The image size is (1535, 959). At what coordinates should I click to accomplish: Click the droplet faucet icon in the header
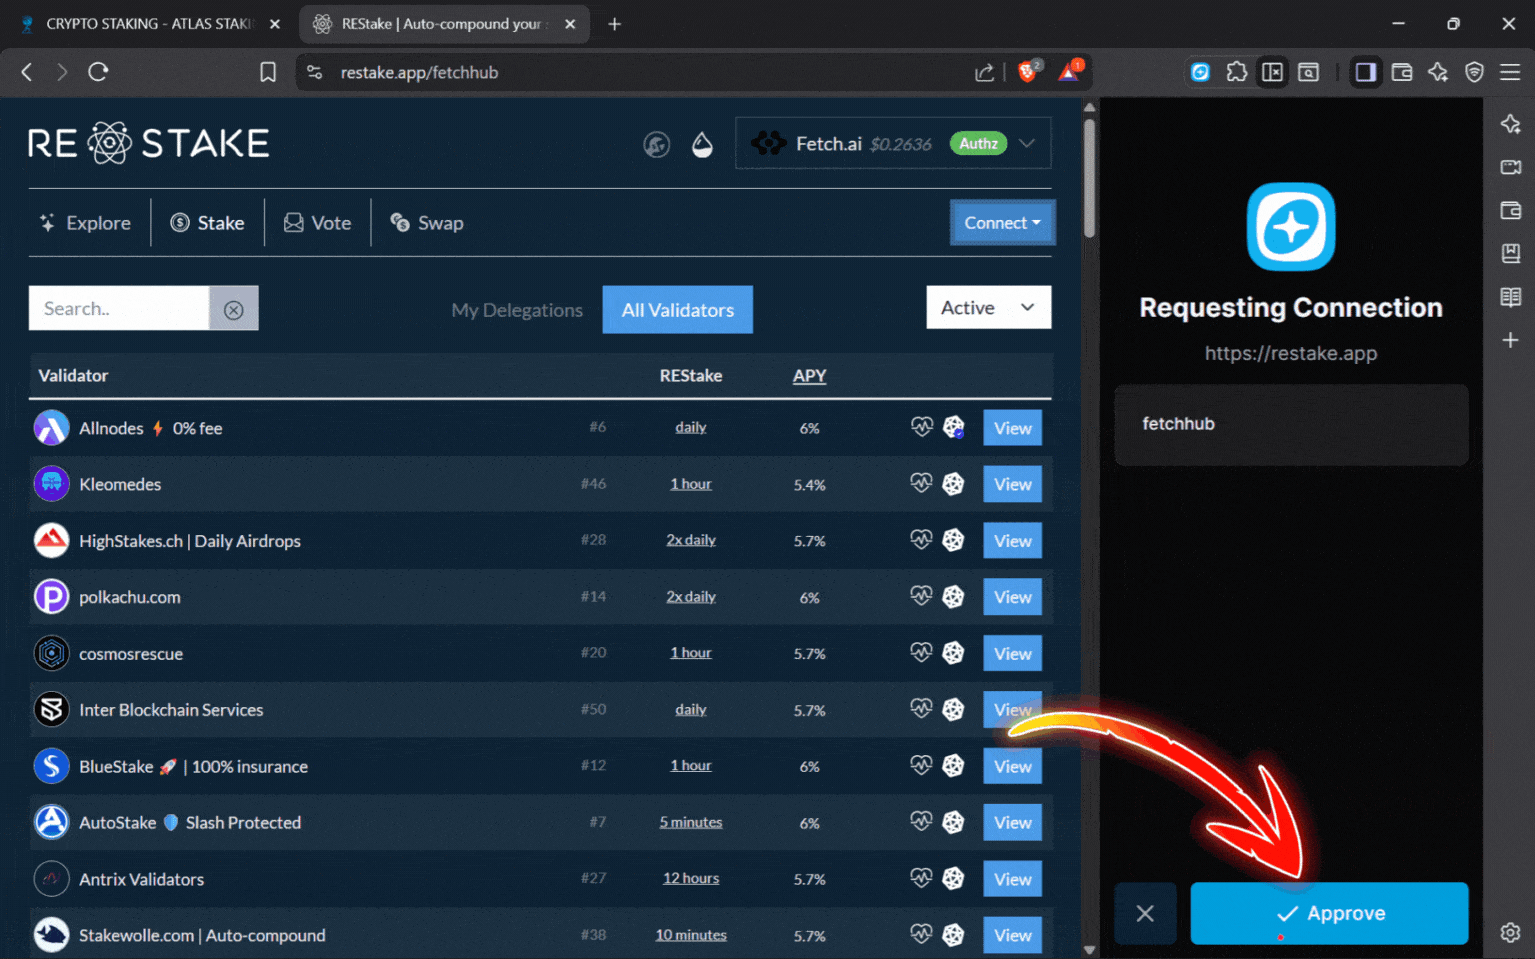(x=703, y=144)
